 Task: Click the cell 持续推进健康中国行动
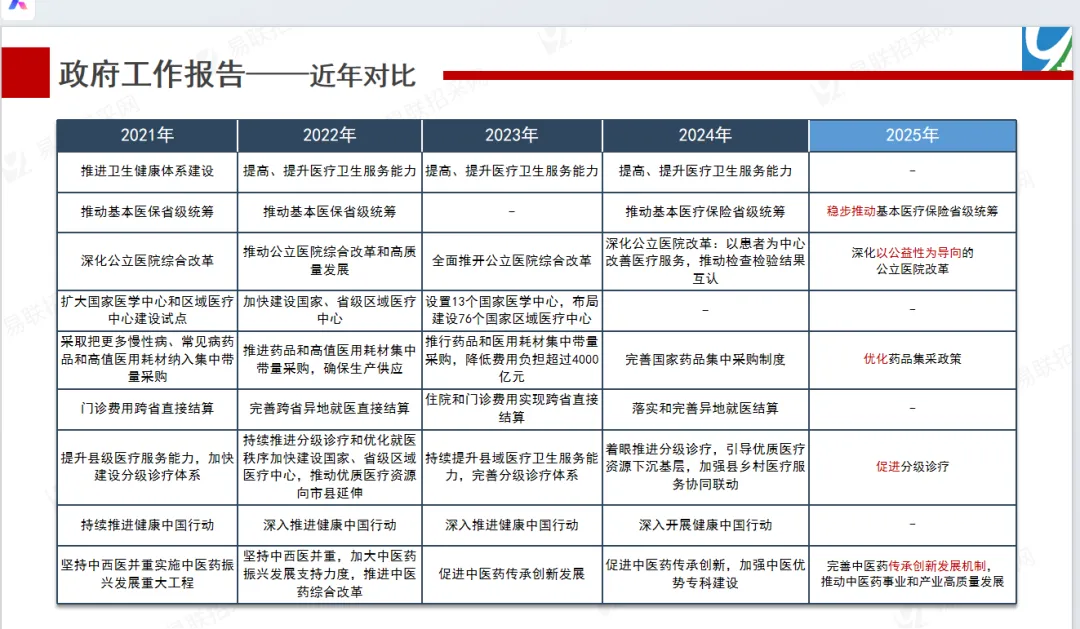pos(147,526)
